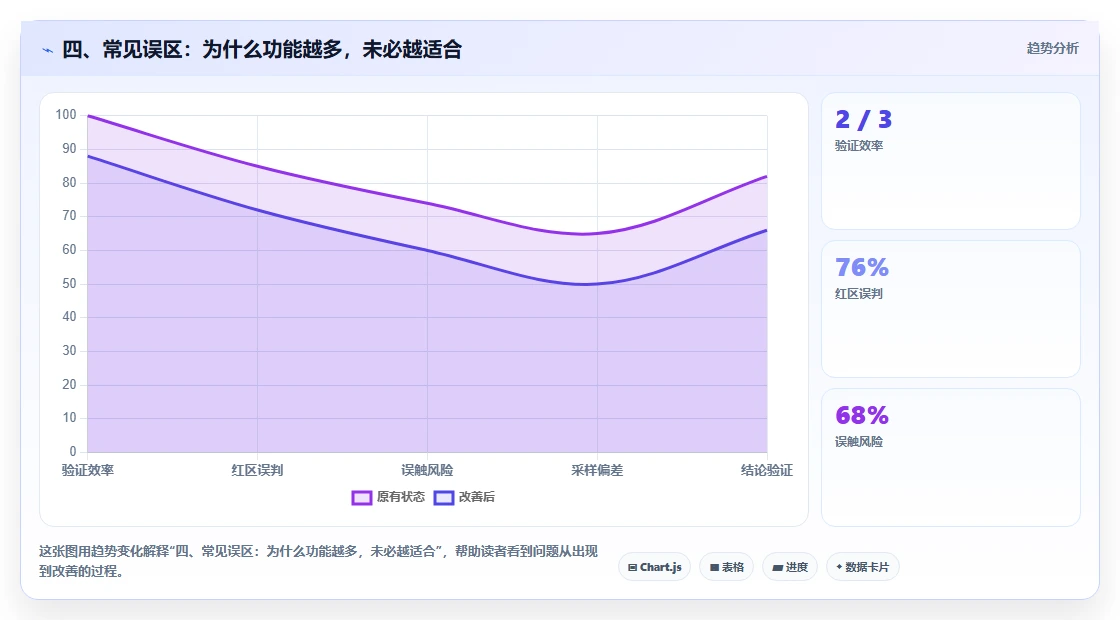
Task: Click the 误触风险 x-axis label
Action: tap(427, 470)
